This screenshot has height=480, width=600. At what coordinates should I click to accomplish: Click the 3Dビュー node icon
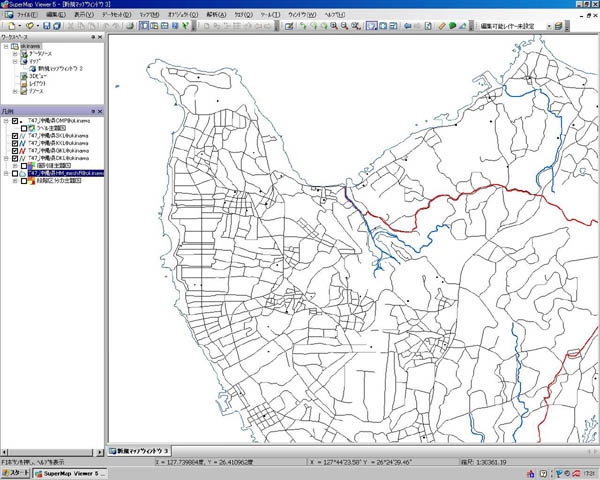click(x=24, y=76)
